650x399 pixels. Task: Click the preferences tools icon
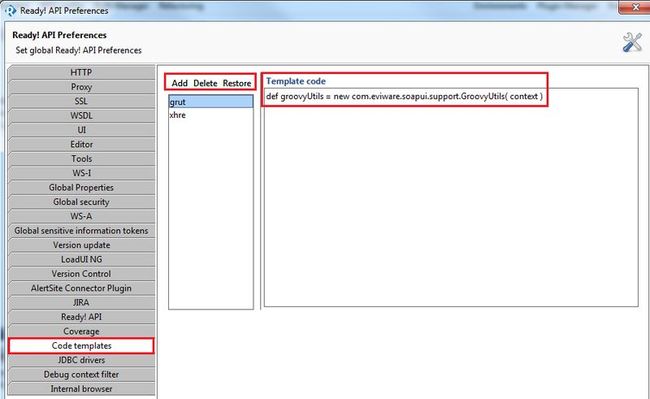pos(632,42)
